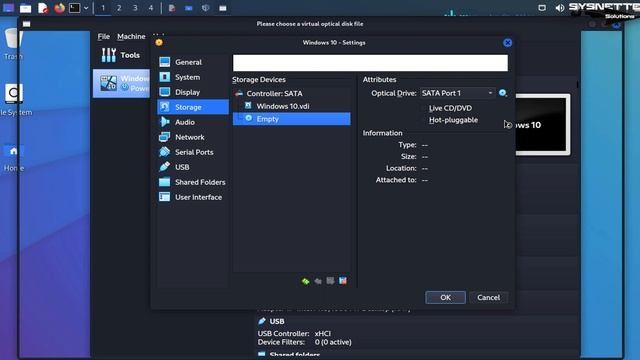Click the VirtualBox cube taskbar window button

pyautogui.click(x=205, y=8)
